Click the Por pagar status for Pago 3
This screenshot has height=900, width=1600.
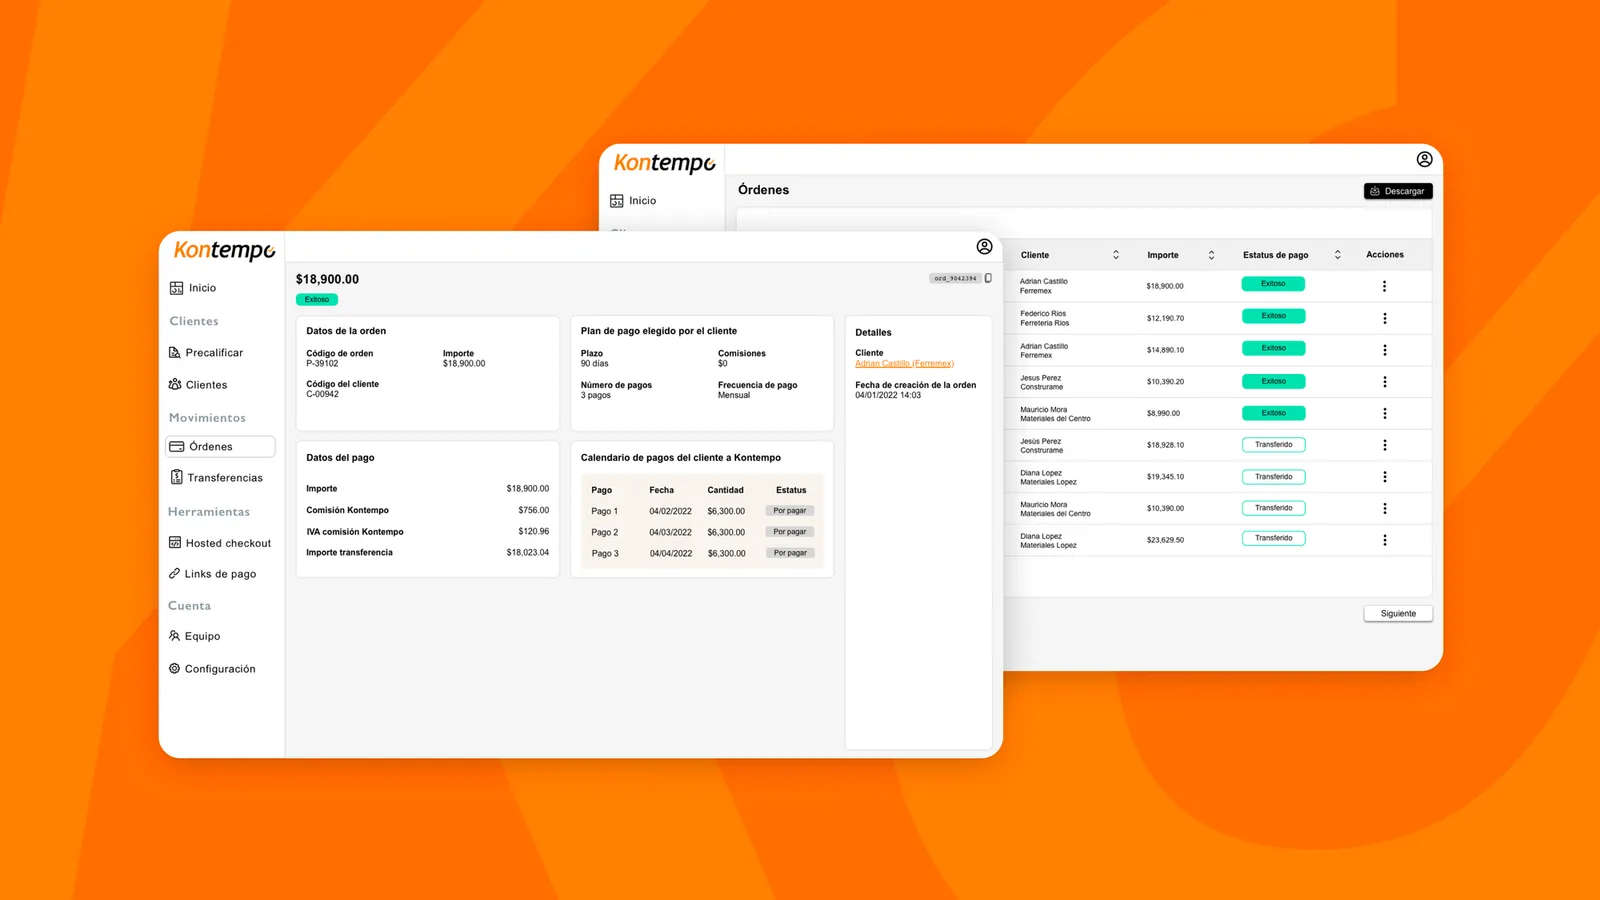point(790,553)
